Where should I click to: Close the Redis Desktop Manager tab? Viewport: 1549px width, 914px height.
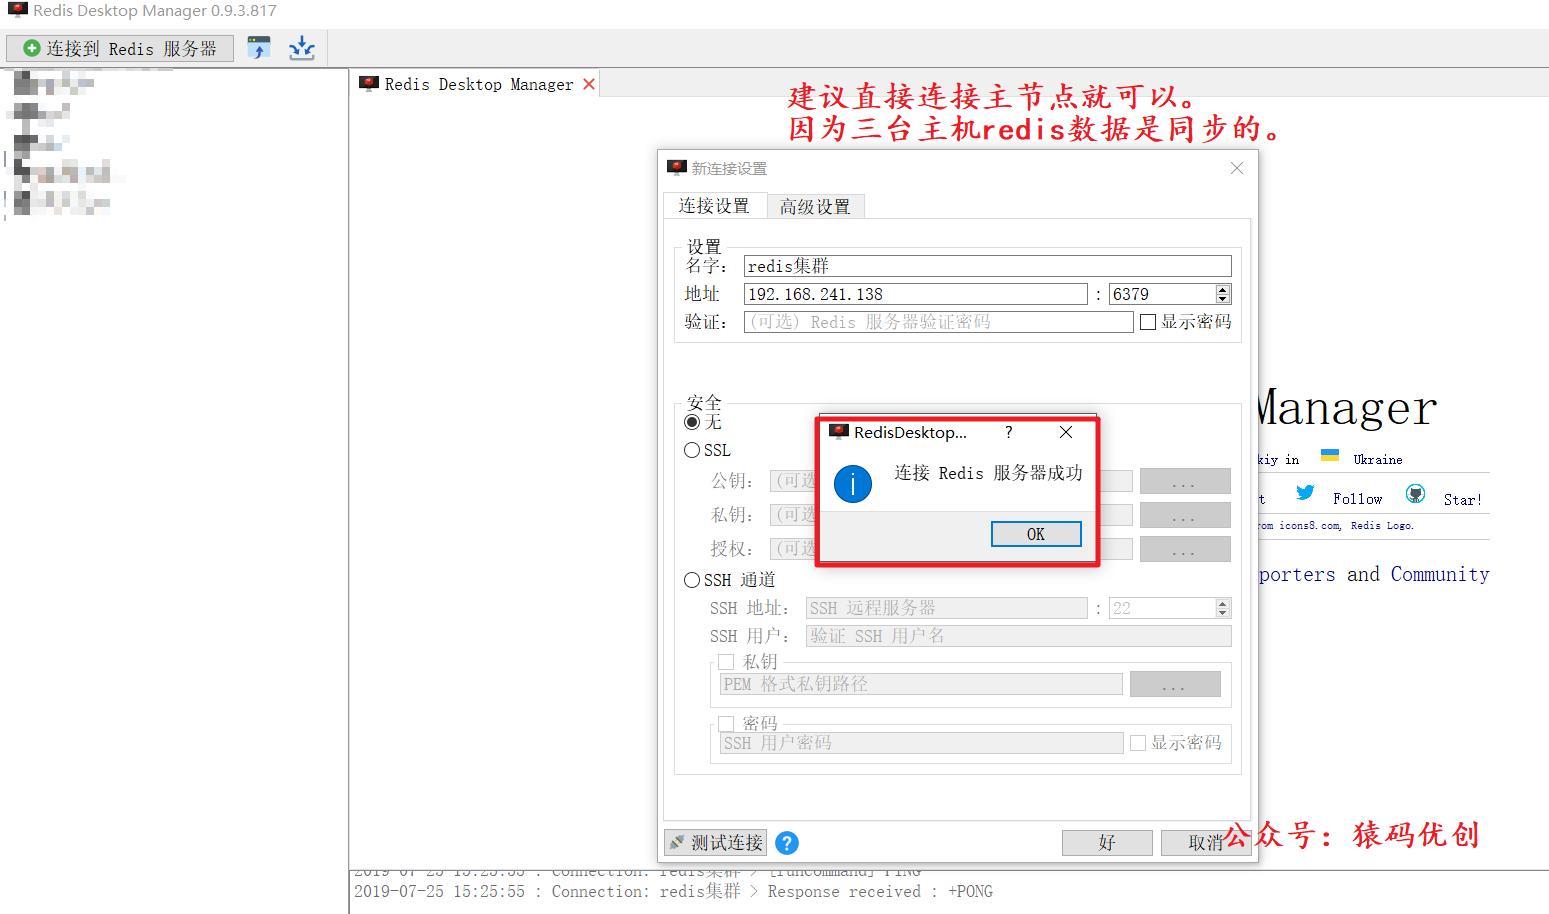tap(589, 84)
